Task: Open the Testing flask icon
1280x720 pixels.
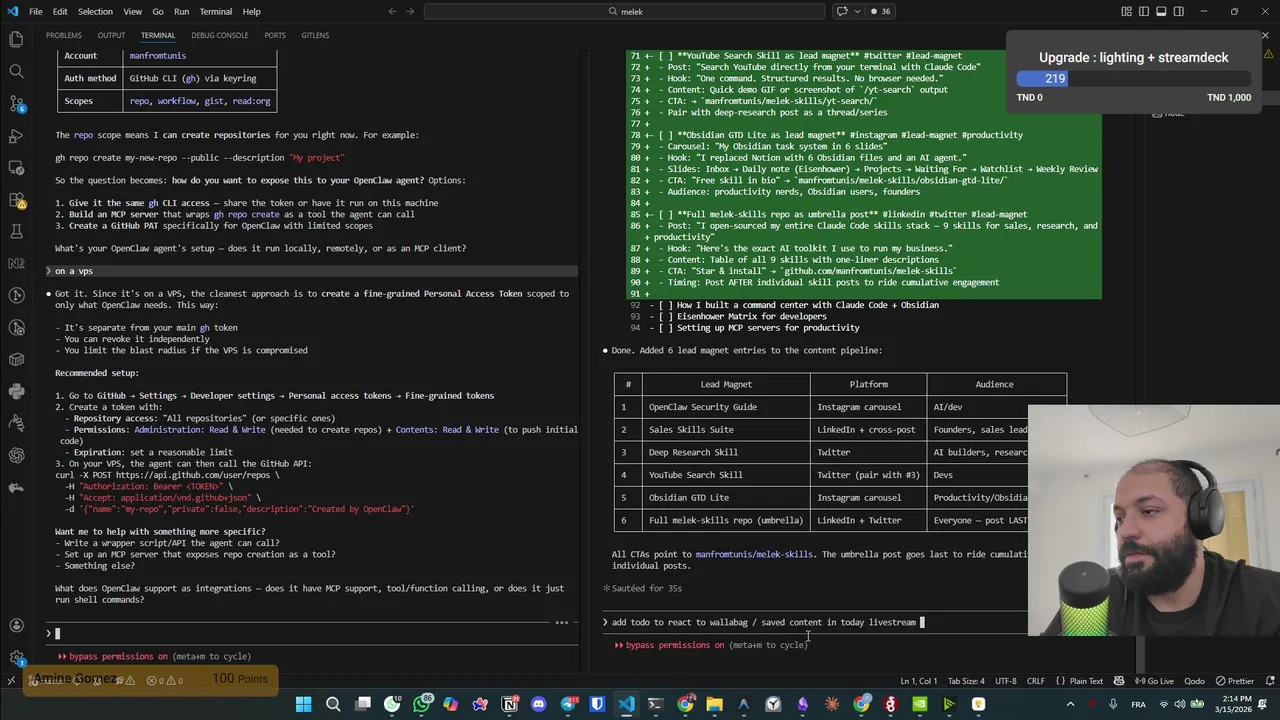Action: click(16, 231)
